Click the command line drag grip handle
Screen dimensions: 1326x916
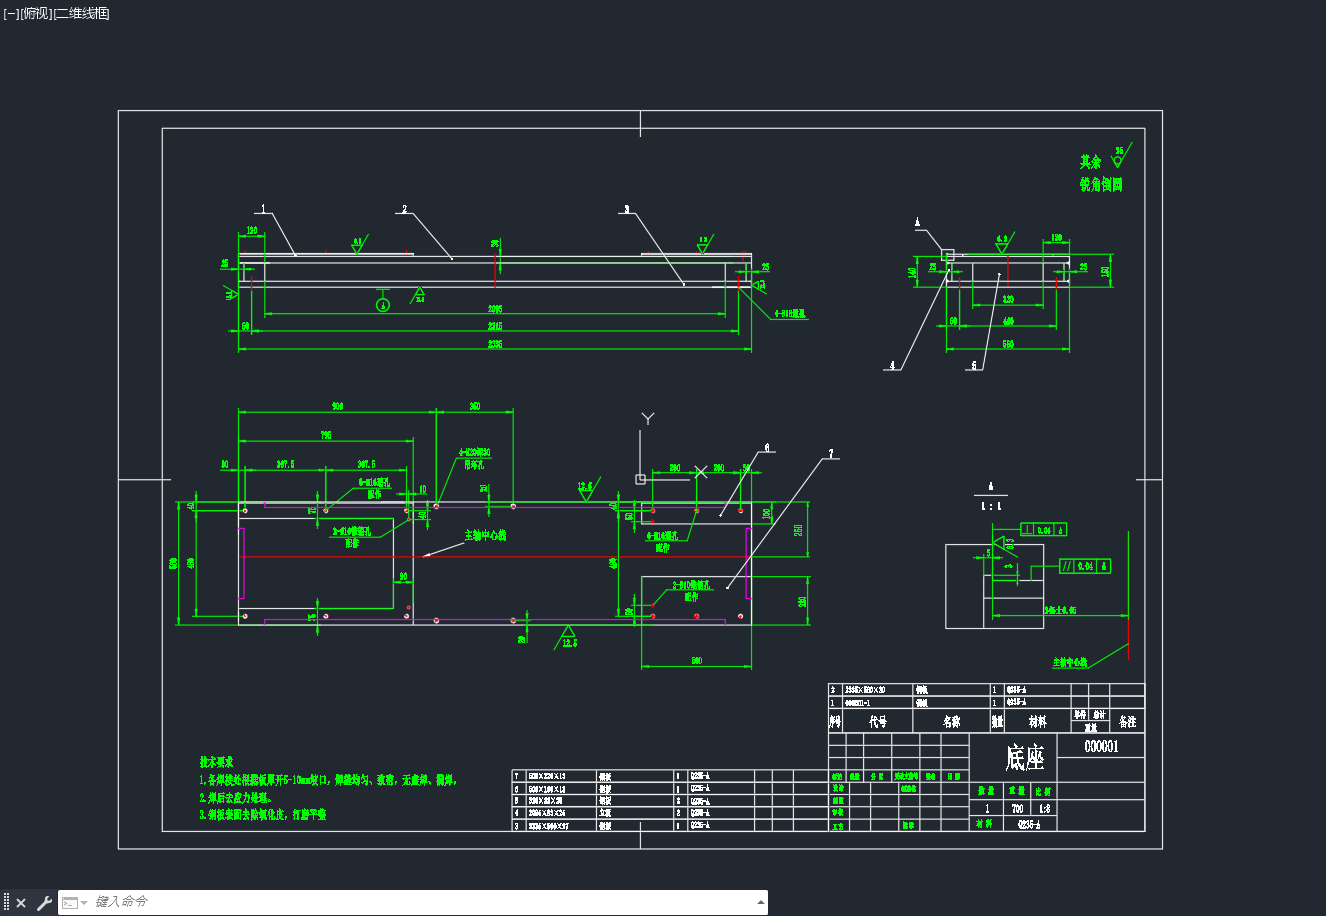pos(6,903)
